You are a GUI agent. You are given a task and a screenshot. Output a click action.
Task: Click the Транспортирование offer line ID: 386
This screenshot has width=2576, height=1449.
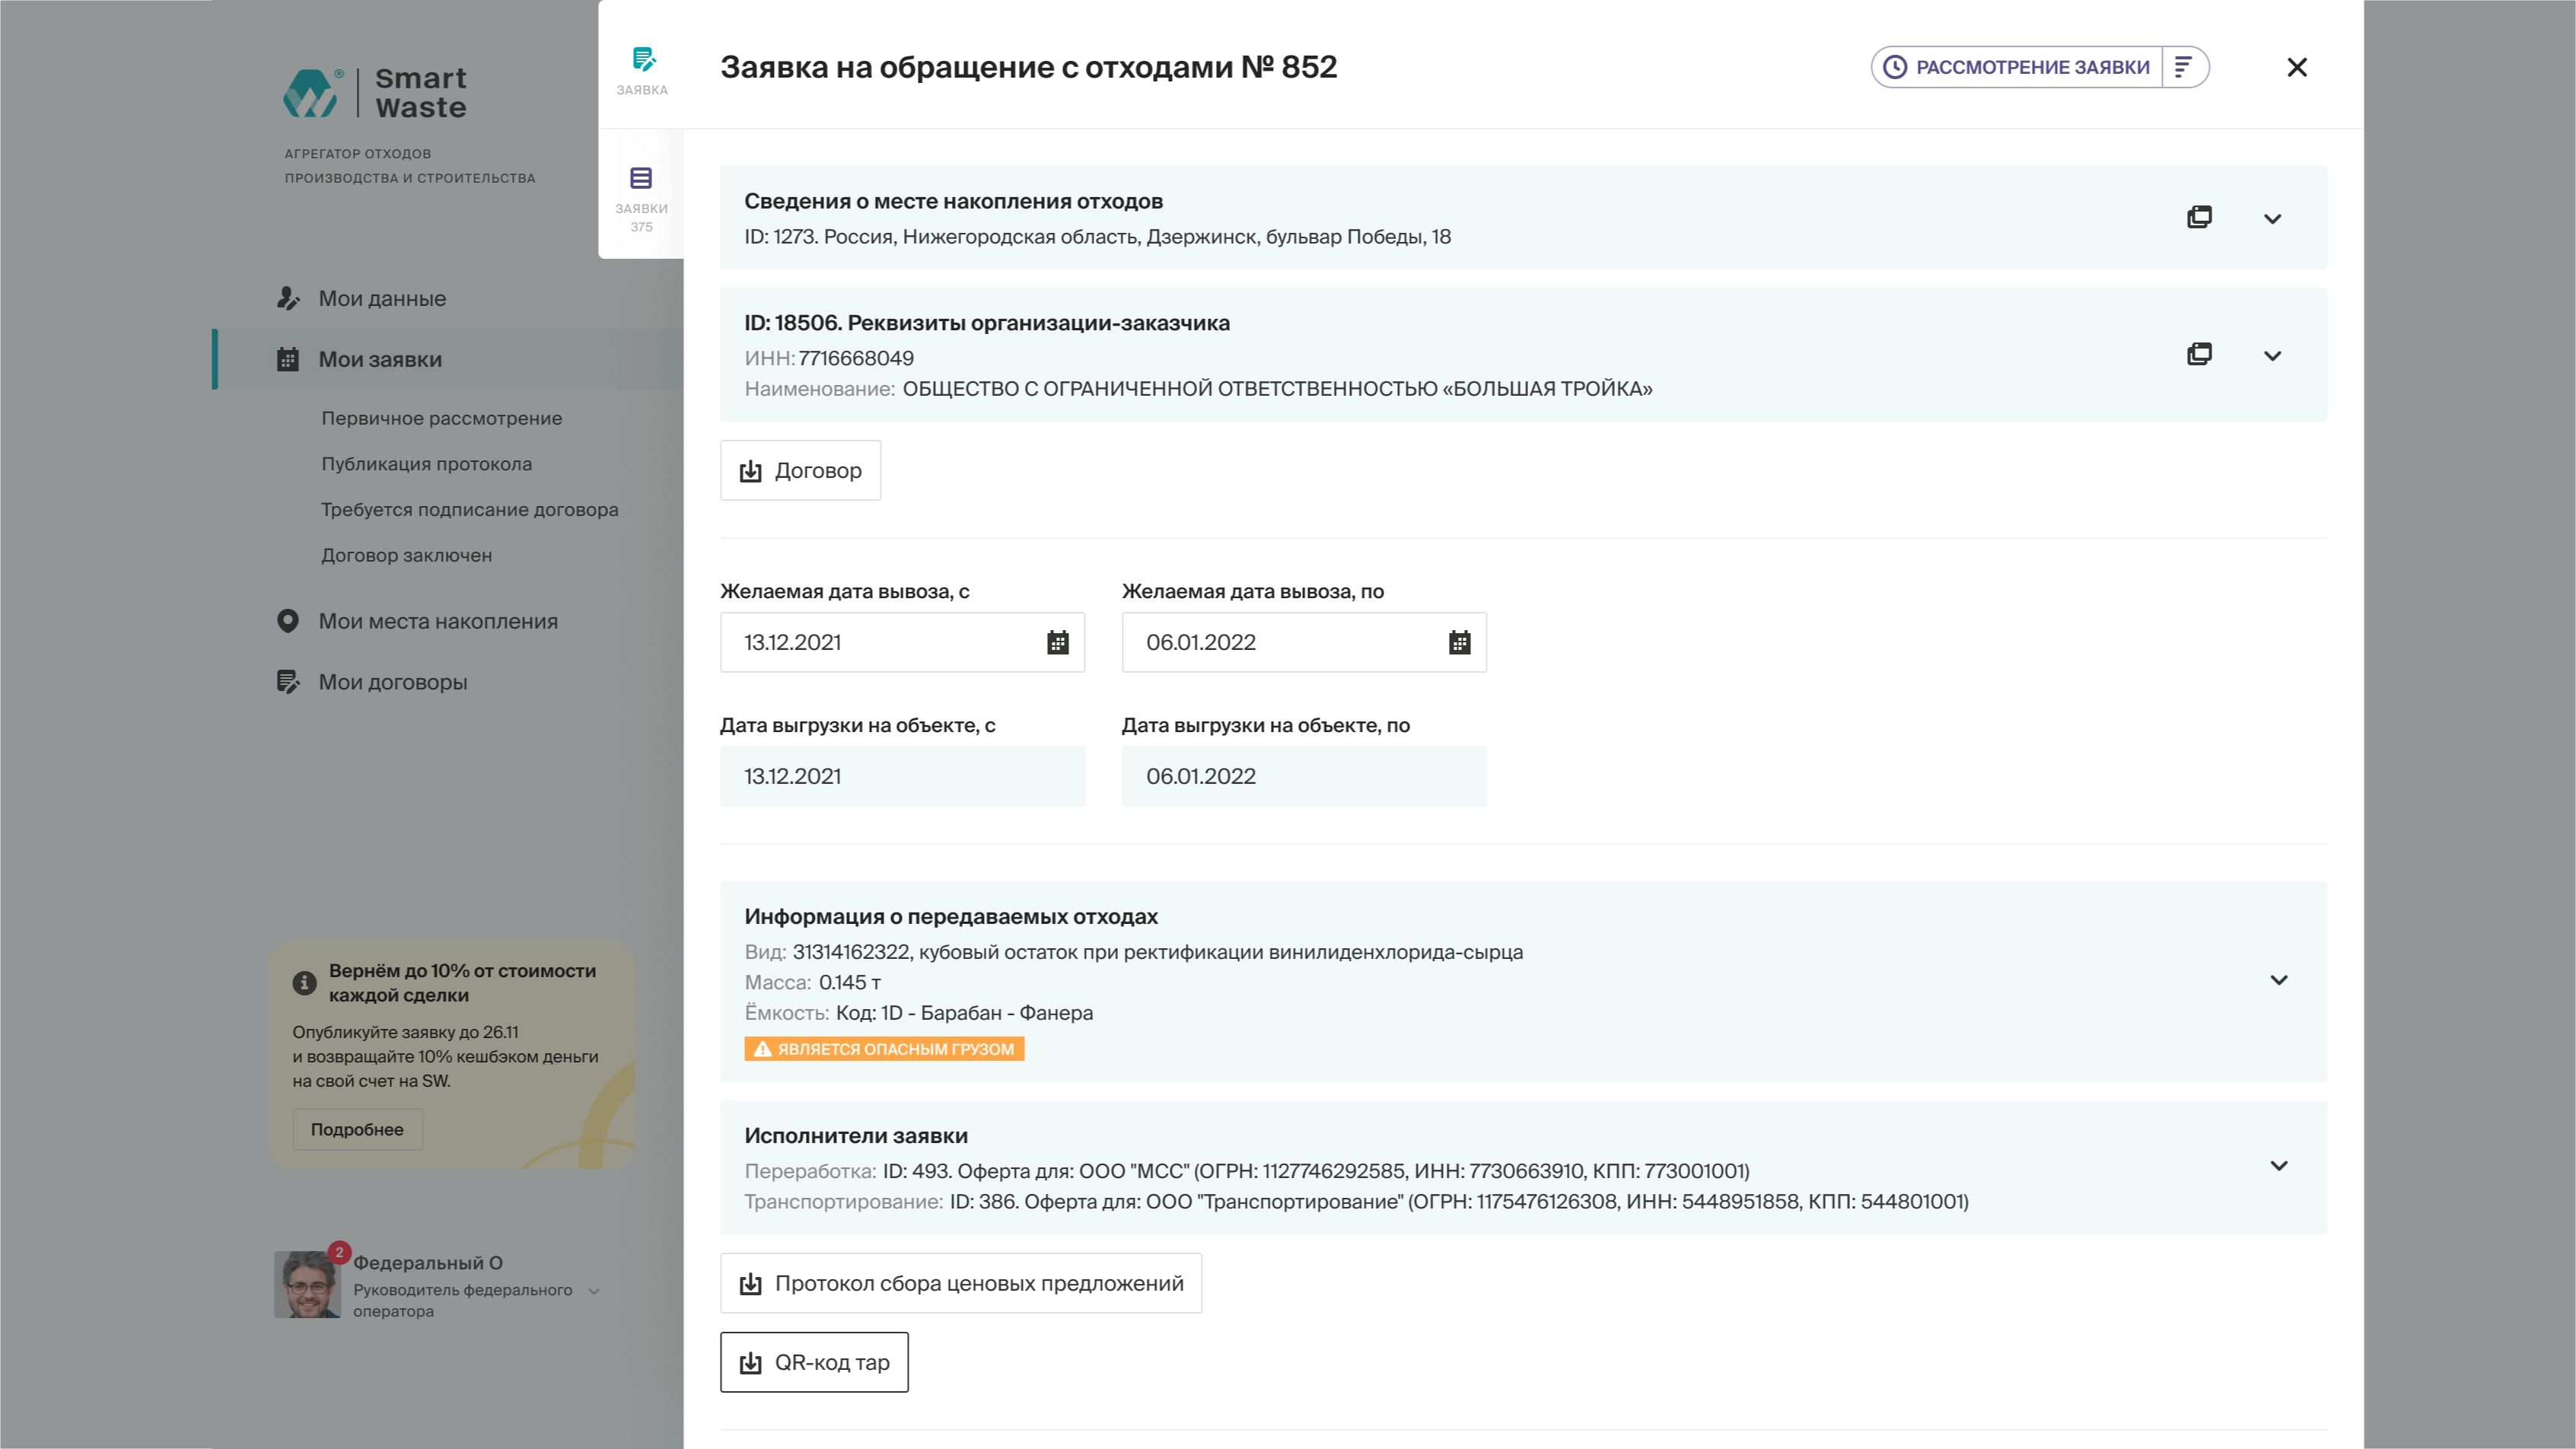[x=1459, y=1201]
